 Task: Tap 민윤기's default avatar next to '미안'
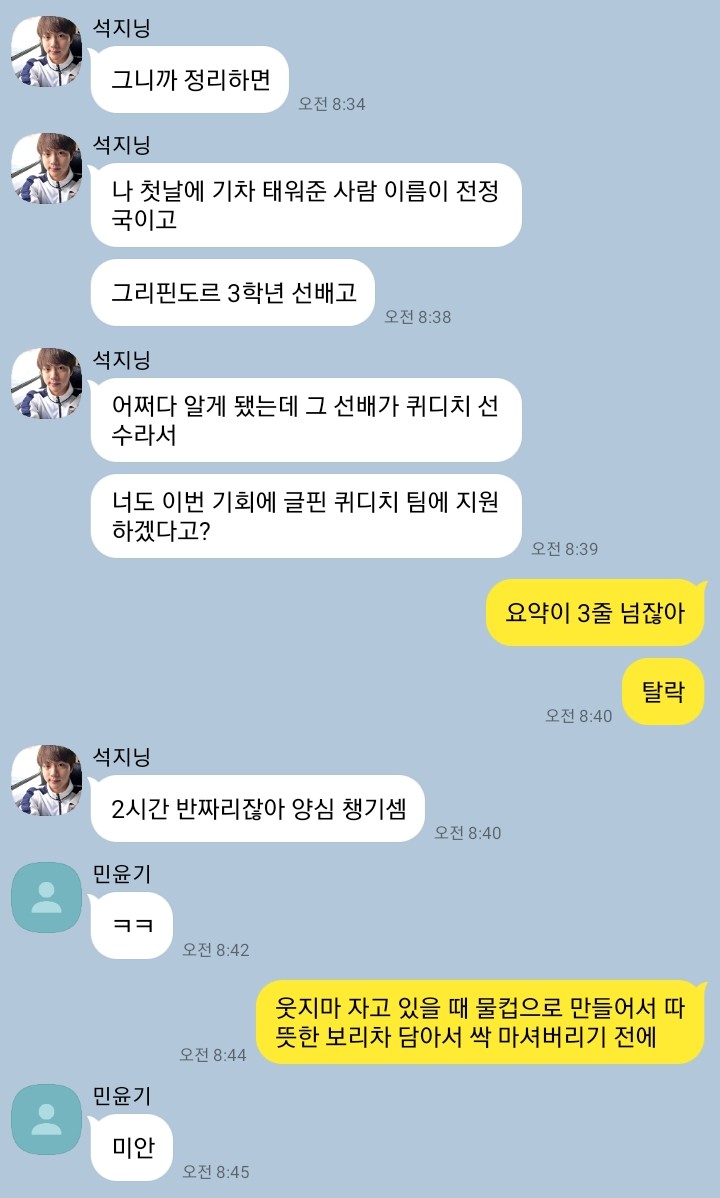(47, 1119)
